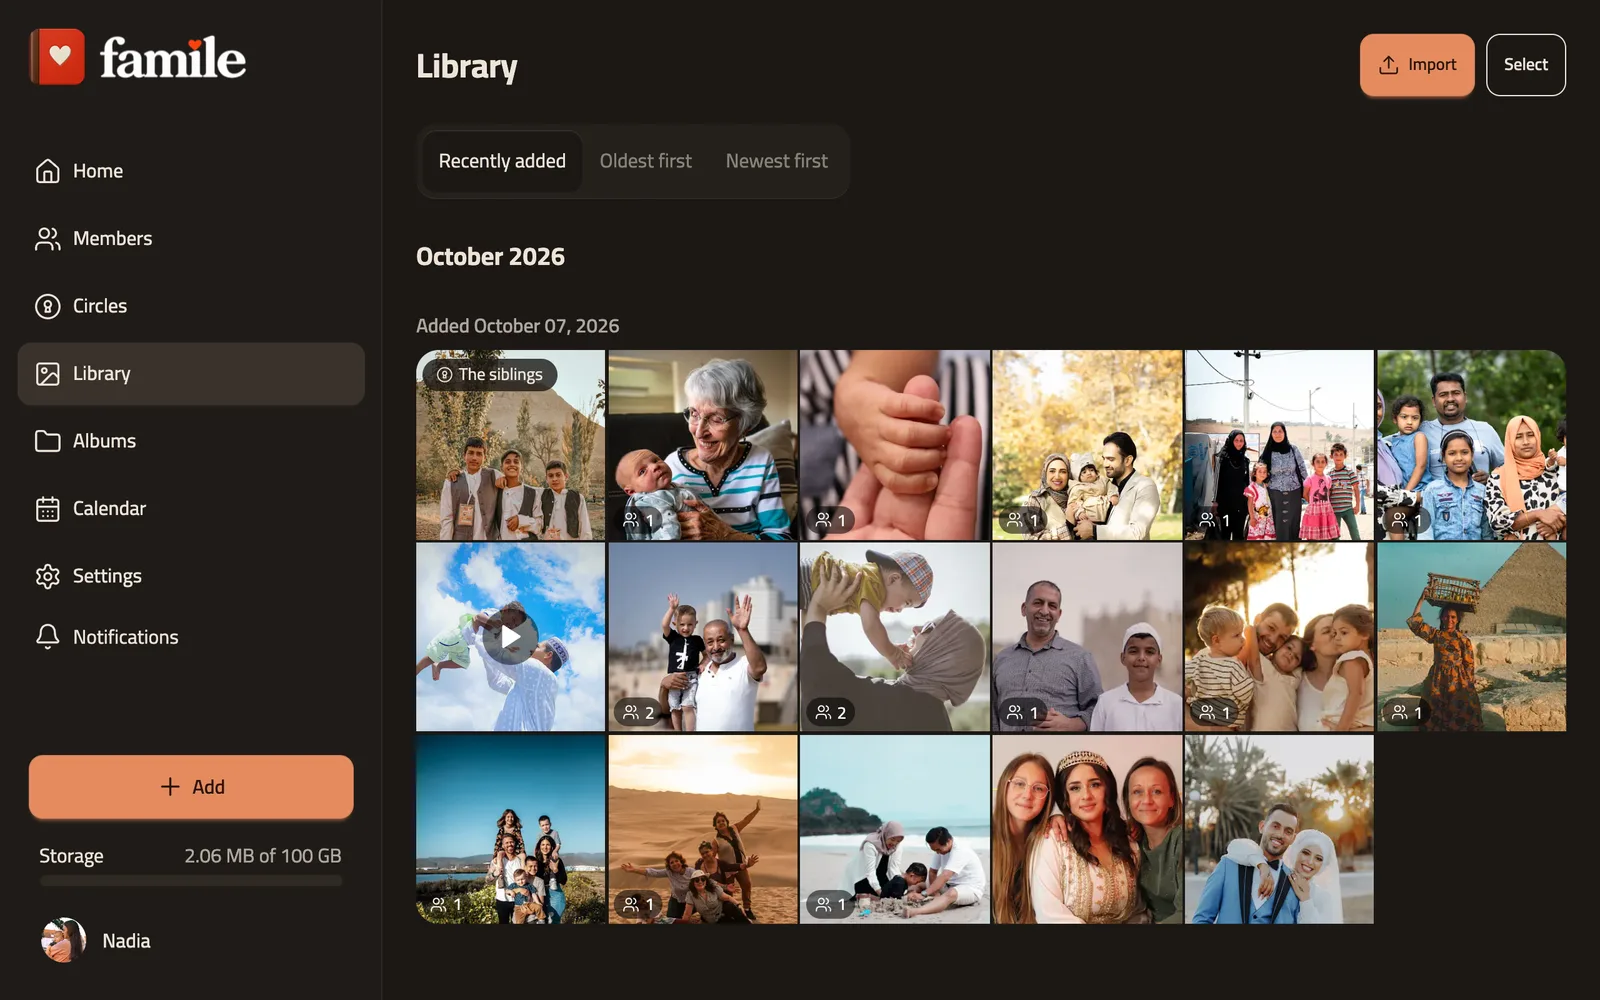Click the Select button

(x=1526, y=65)
